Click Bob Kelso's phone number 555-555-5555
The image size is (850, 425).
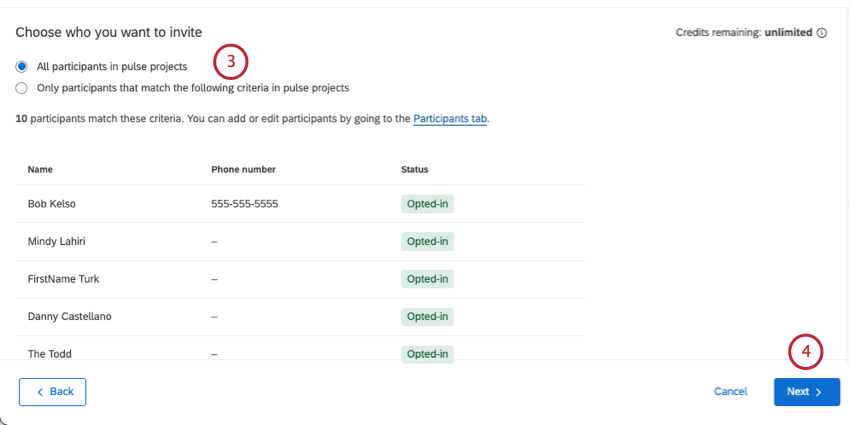pyautogui.click(x=244, y=204)
